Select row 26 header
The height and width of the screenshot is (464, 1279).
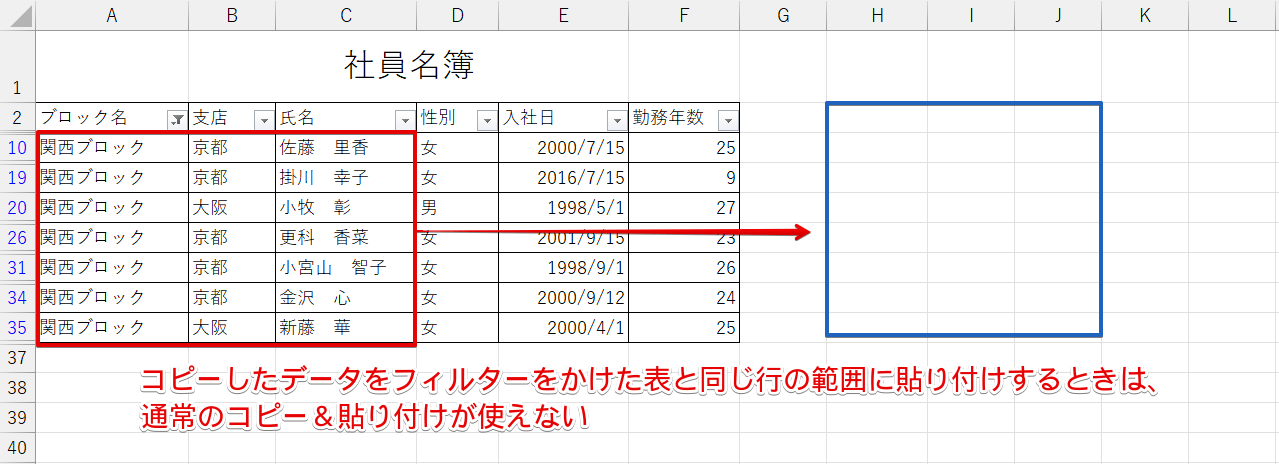point(17,238)
